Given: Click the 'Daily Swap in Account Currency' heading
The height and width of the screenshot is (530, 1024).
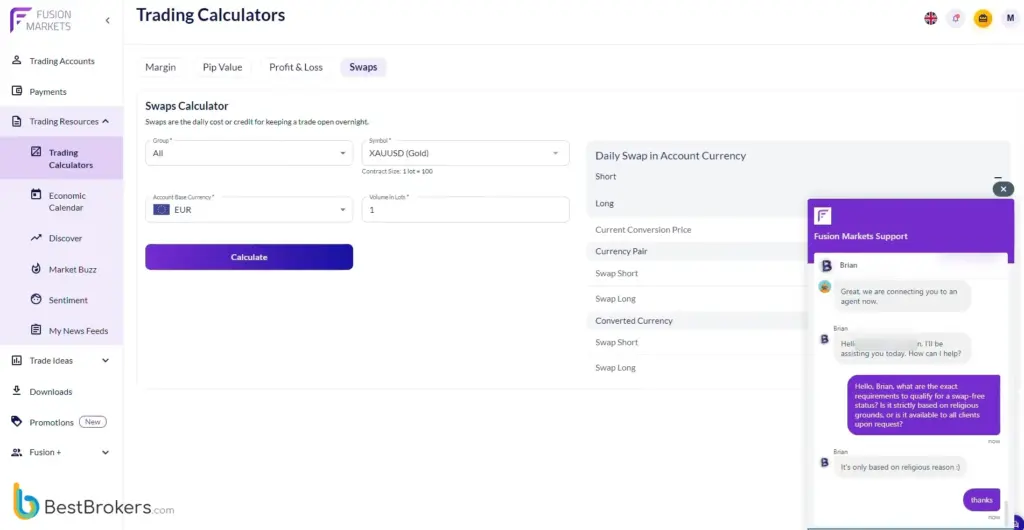Looking at the screenshot, I should 671,156.
